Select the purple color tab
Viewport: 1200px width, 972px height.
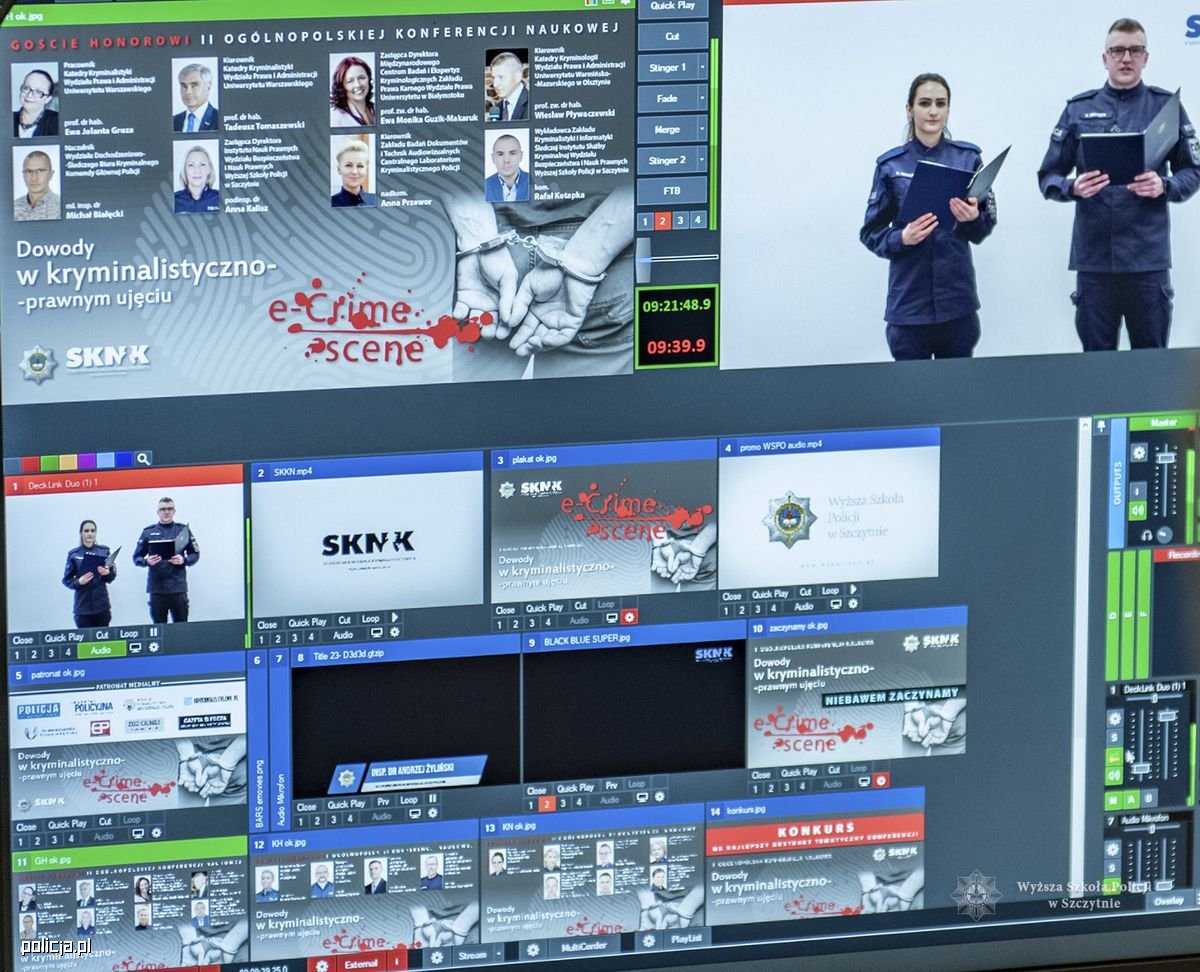point(87,461)
